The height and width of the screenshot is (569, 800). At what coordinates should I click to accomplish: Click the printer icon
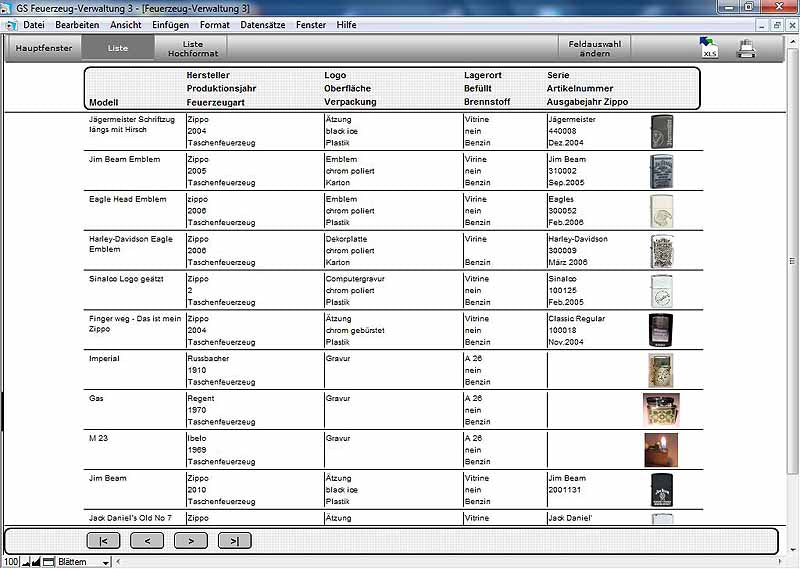[746, 47]
